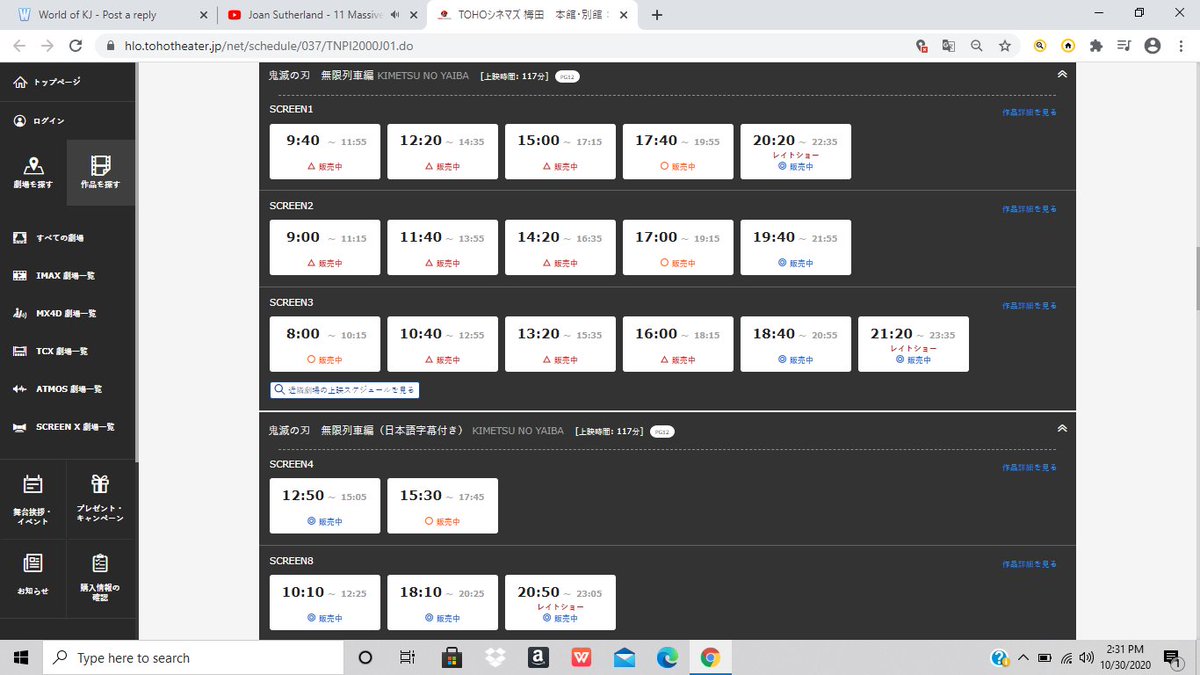The height and width of the screenshot is (675, 1200).
Task: Click nearby theater screening schedule button
Action: click(x=344, y=390)
